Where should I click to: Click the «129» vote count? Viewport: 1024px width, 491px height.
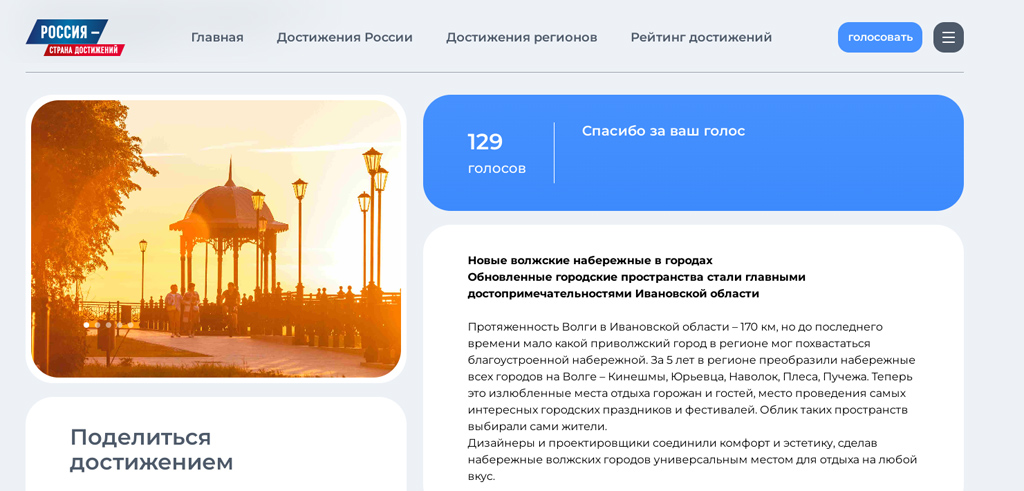(x=485, y=142)
